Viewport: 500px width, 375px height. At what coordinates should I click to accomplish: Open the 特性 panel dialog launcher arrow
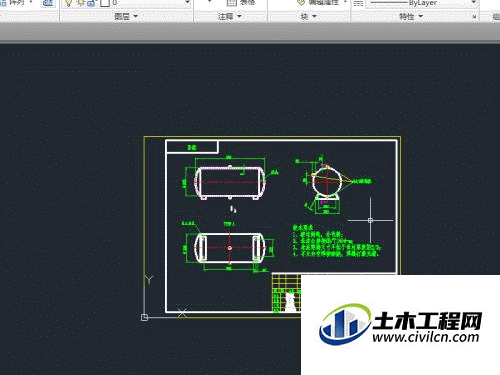click(474, 16)
